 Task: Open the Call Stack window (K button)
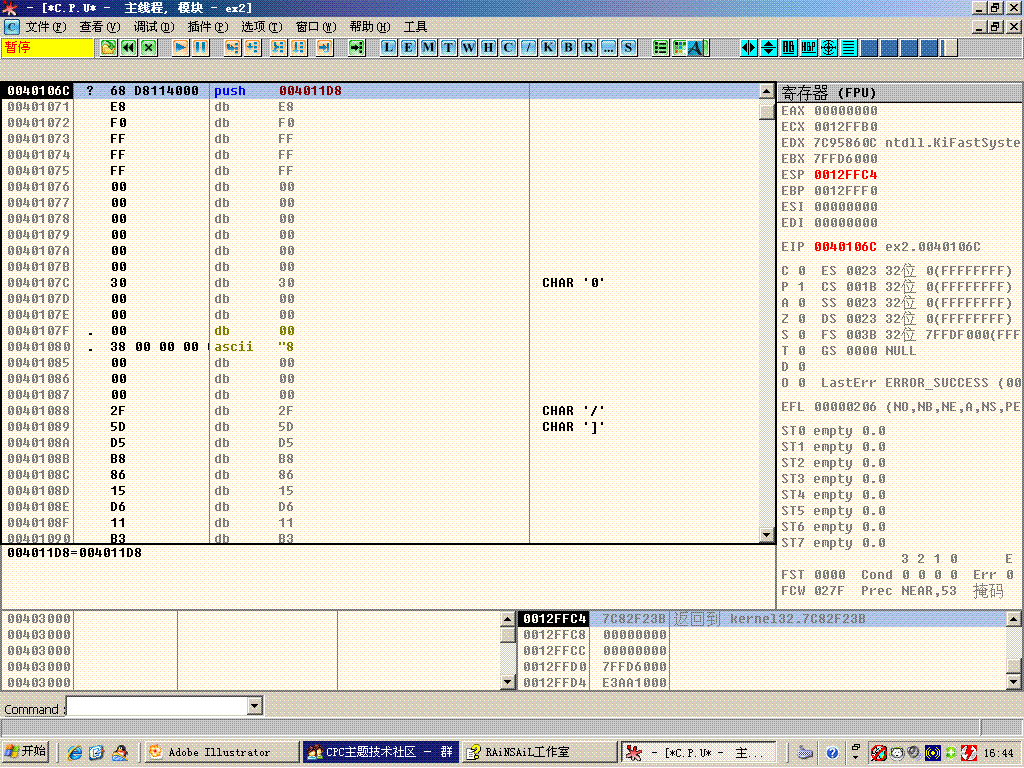click(x=549, y=48)
